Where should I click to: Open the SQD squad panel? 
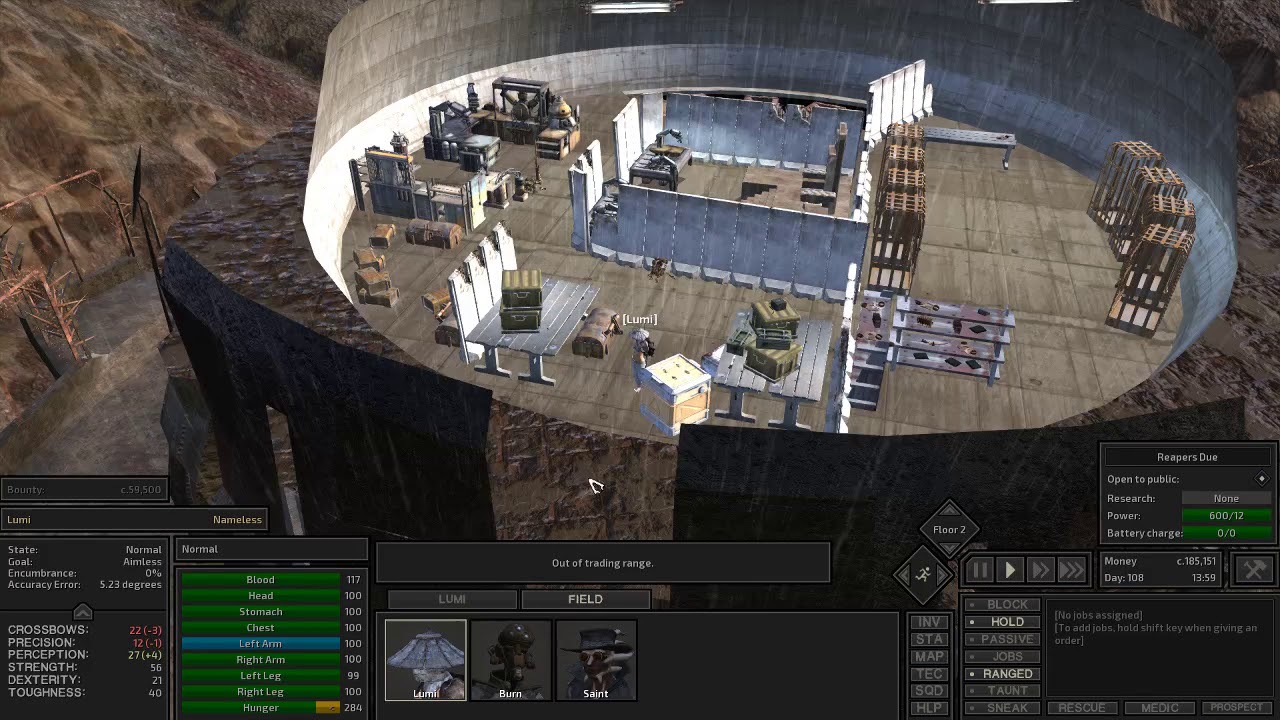click(929, 691)
